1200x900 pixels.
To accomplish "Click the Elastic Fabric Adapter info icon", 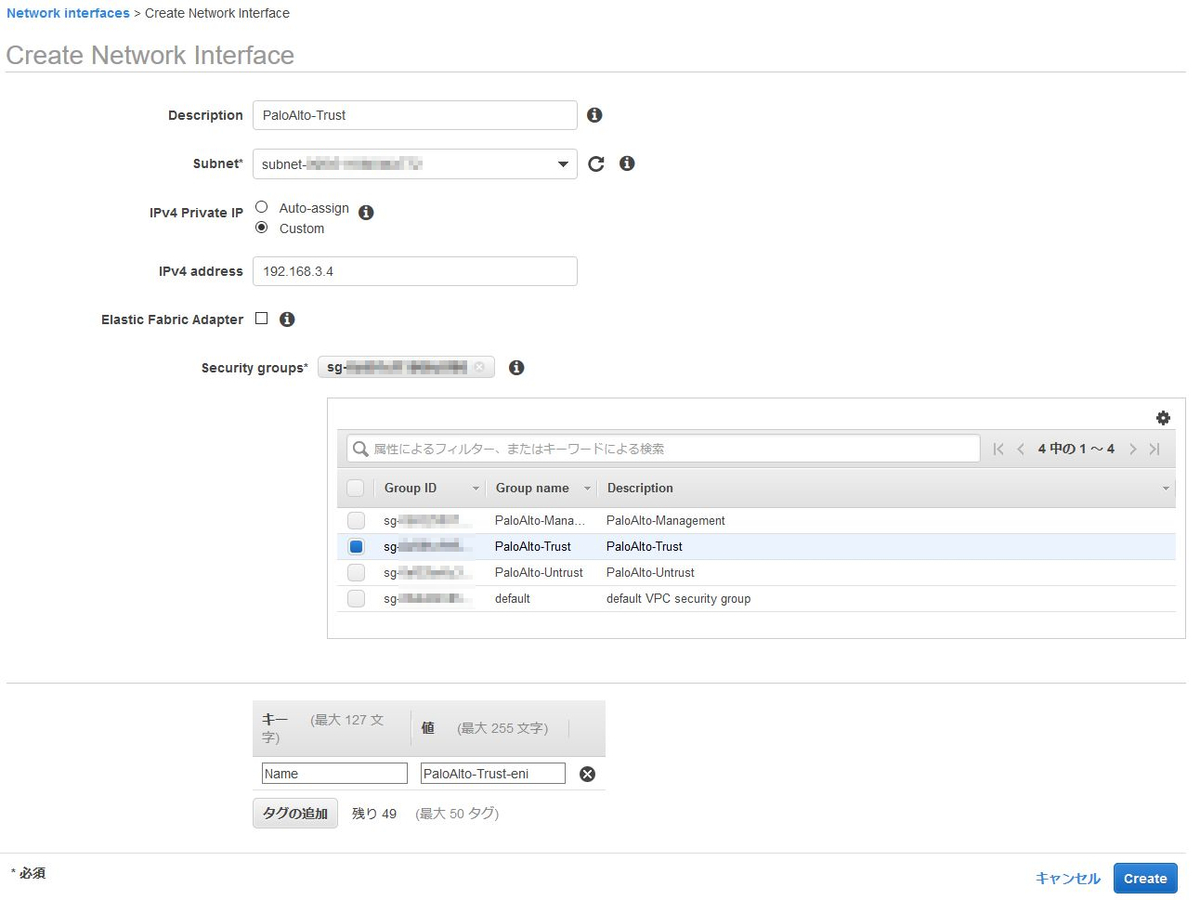I will [x=287, y=319].
